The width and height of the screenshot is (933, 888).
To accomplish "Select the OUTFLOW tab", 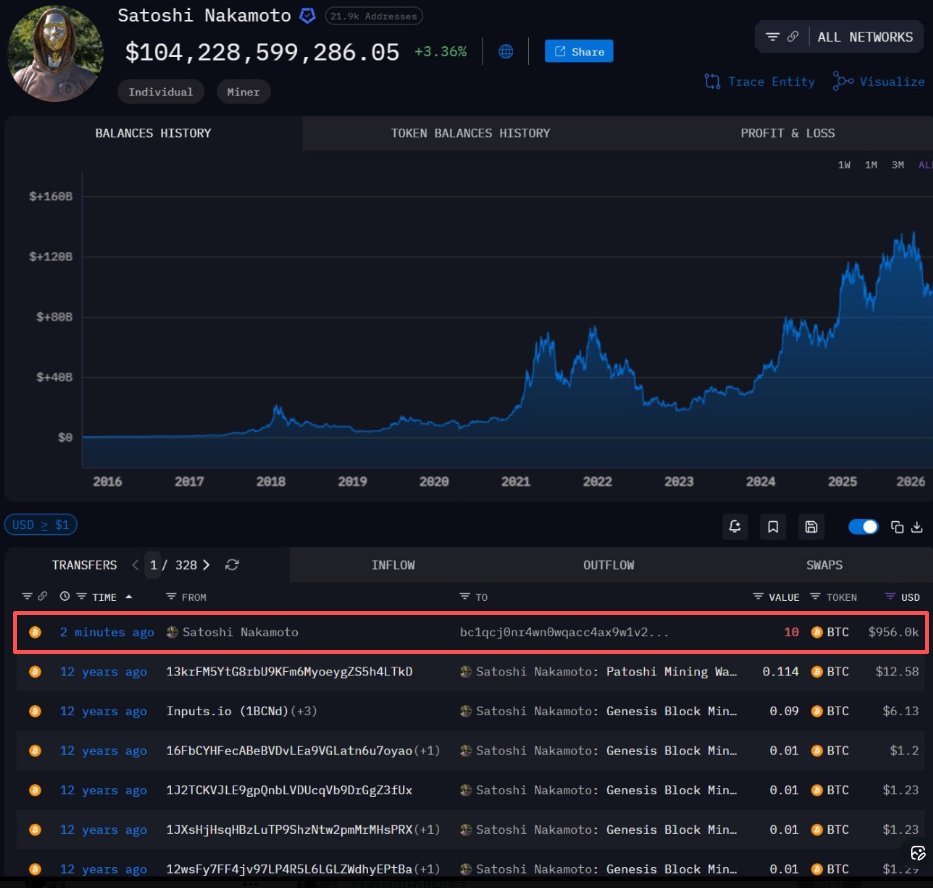I will (x=608, y=565).
